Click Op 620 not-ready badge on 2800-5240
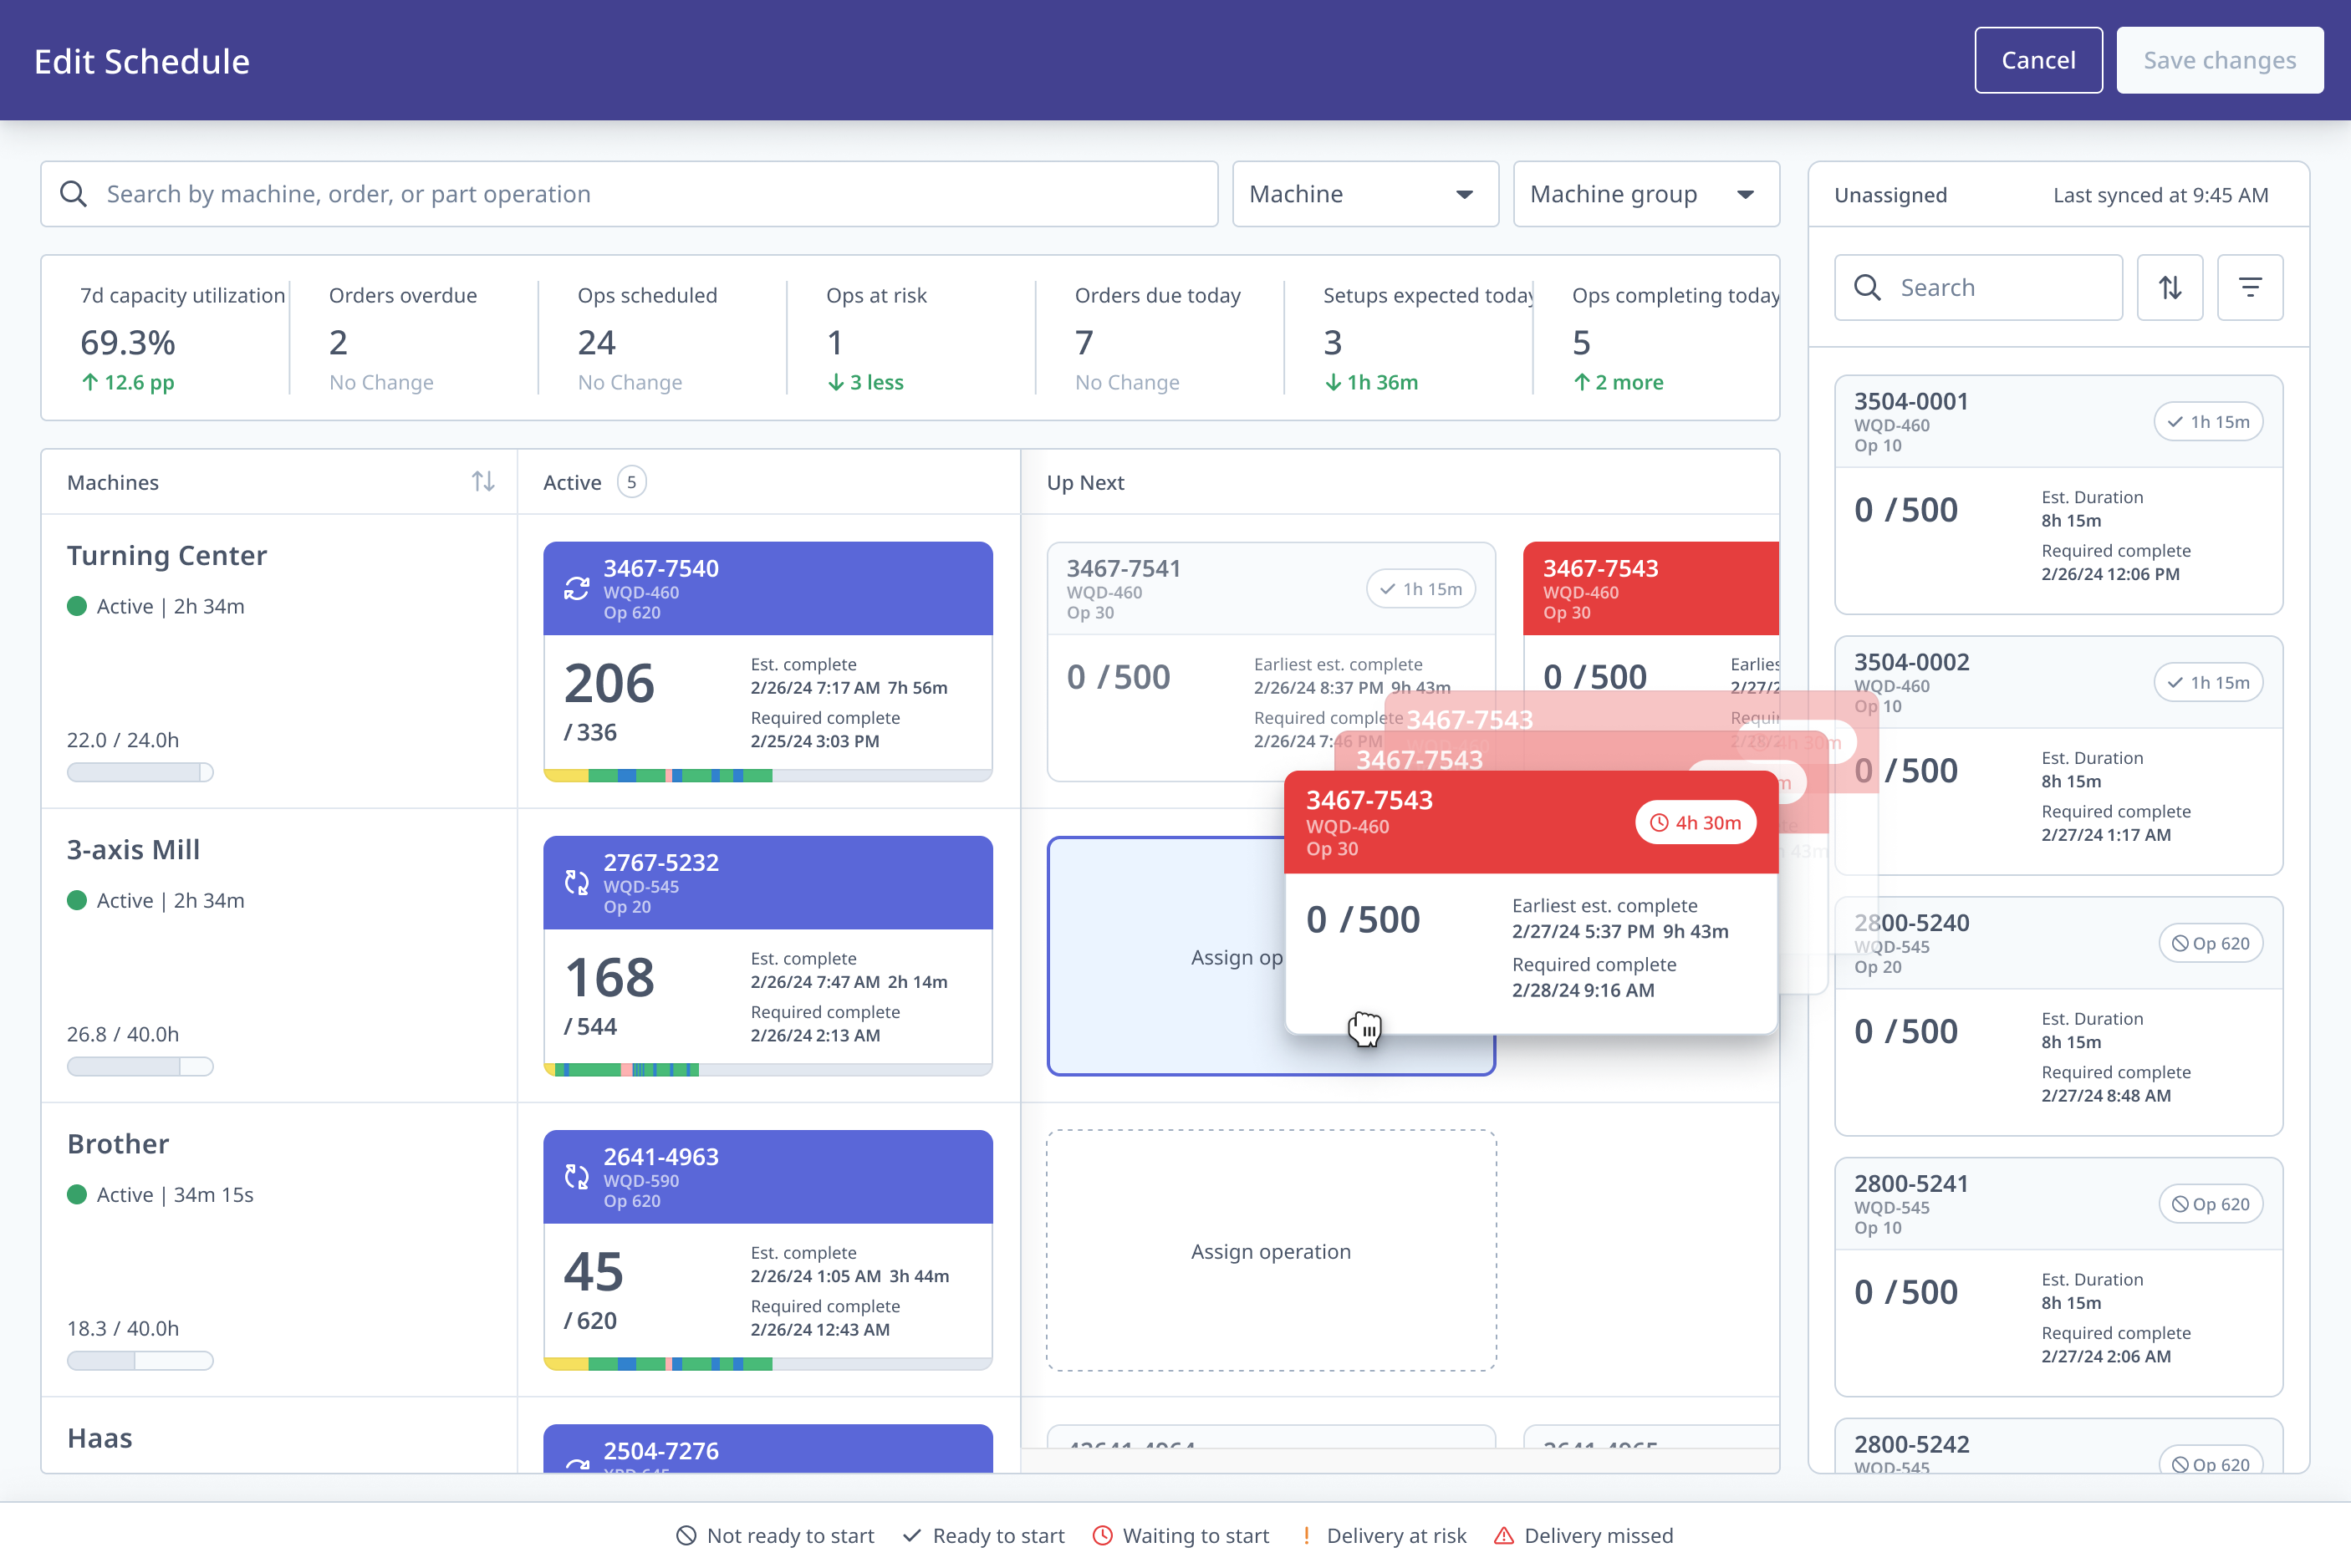The width and height of the screenshot is (2351, 1568). (2210, 943)
